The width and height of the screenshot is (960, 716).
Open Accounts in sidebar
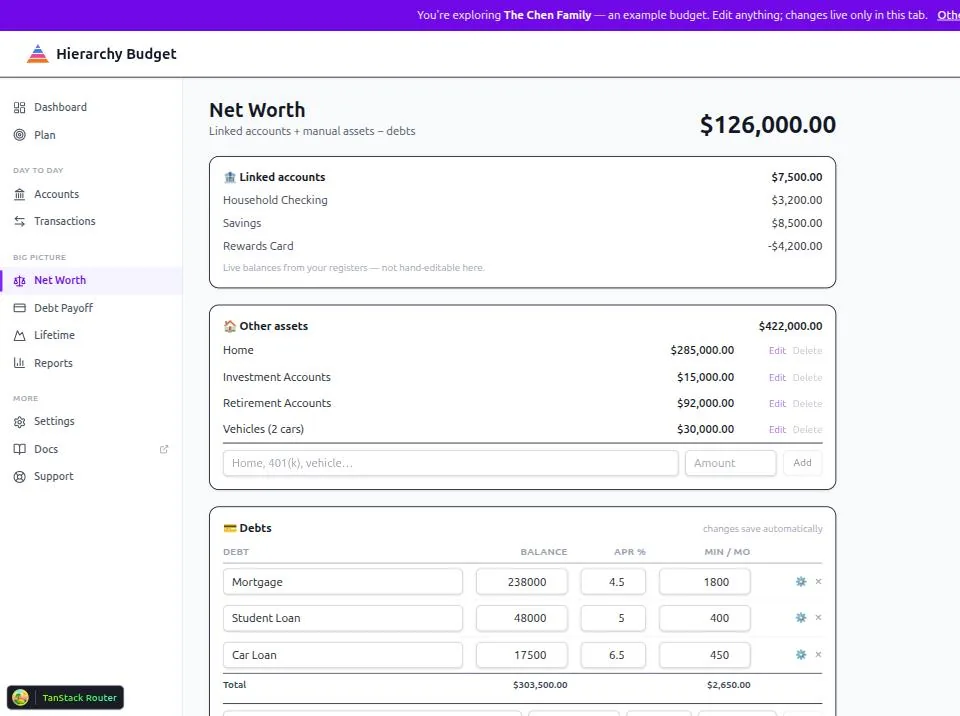[56, 194]
